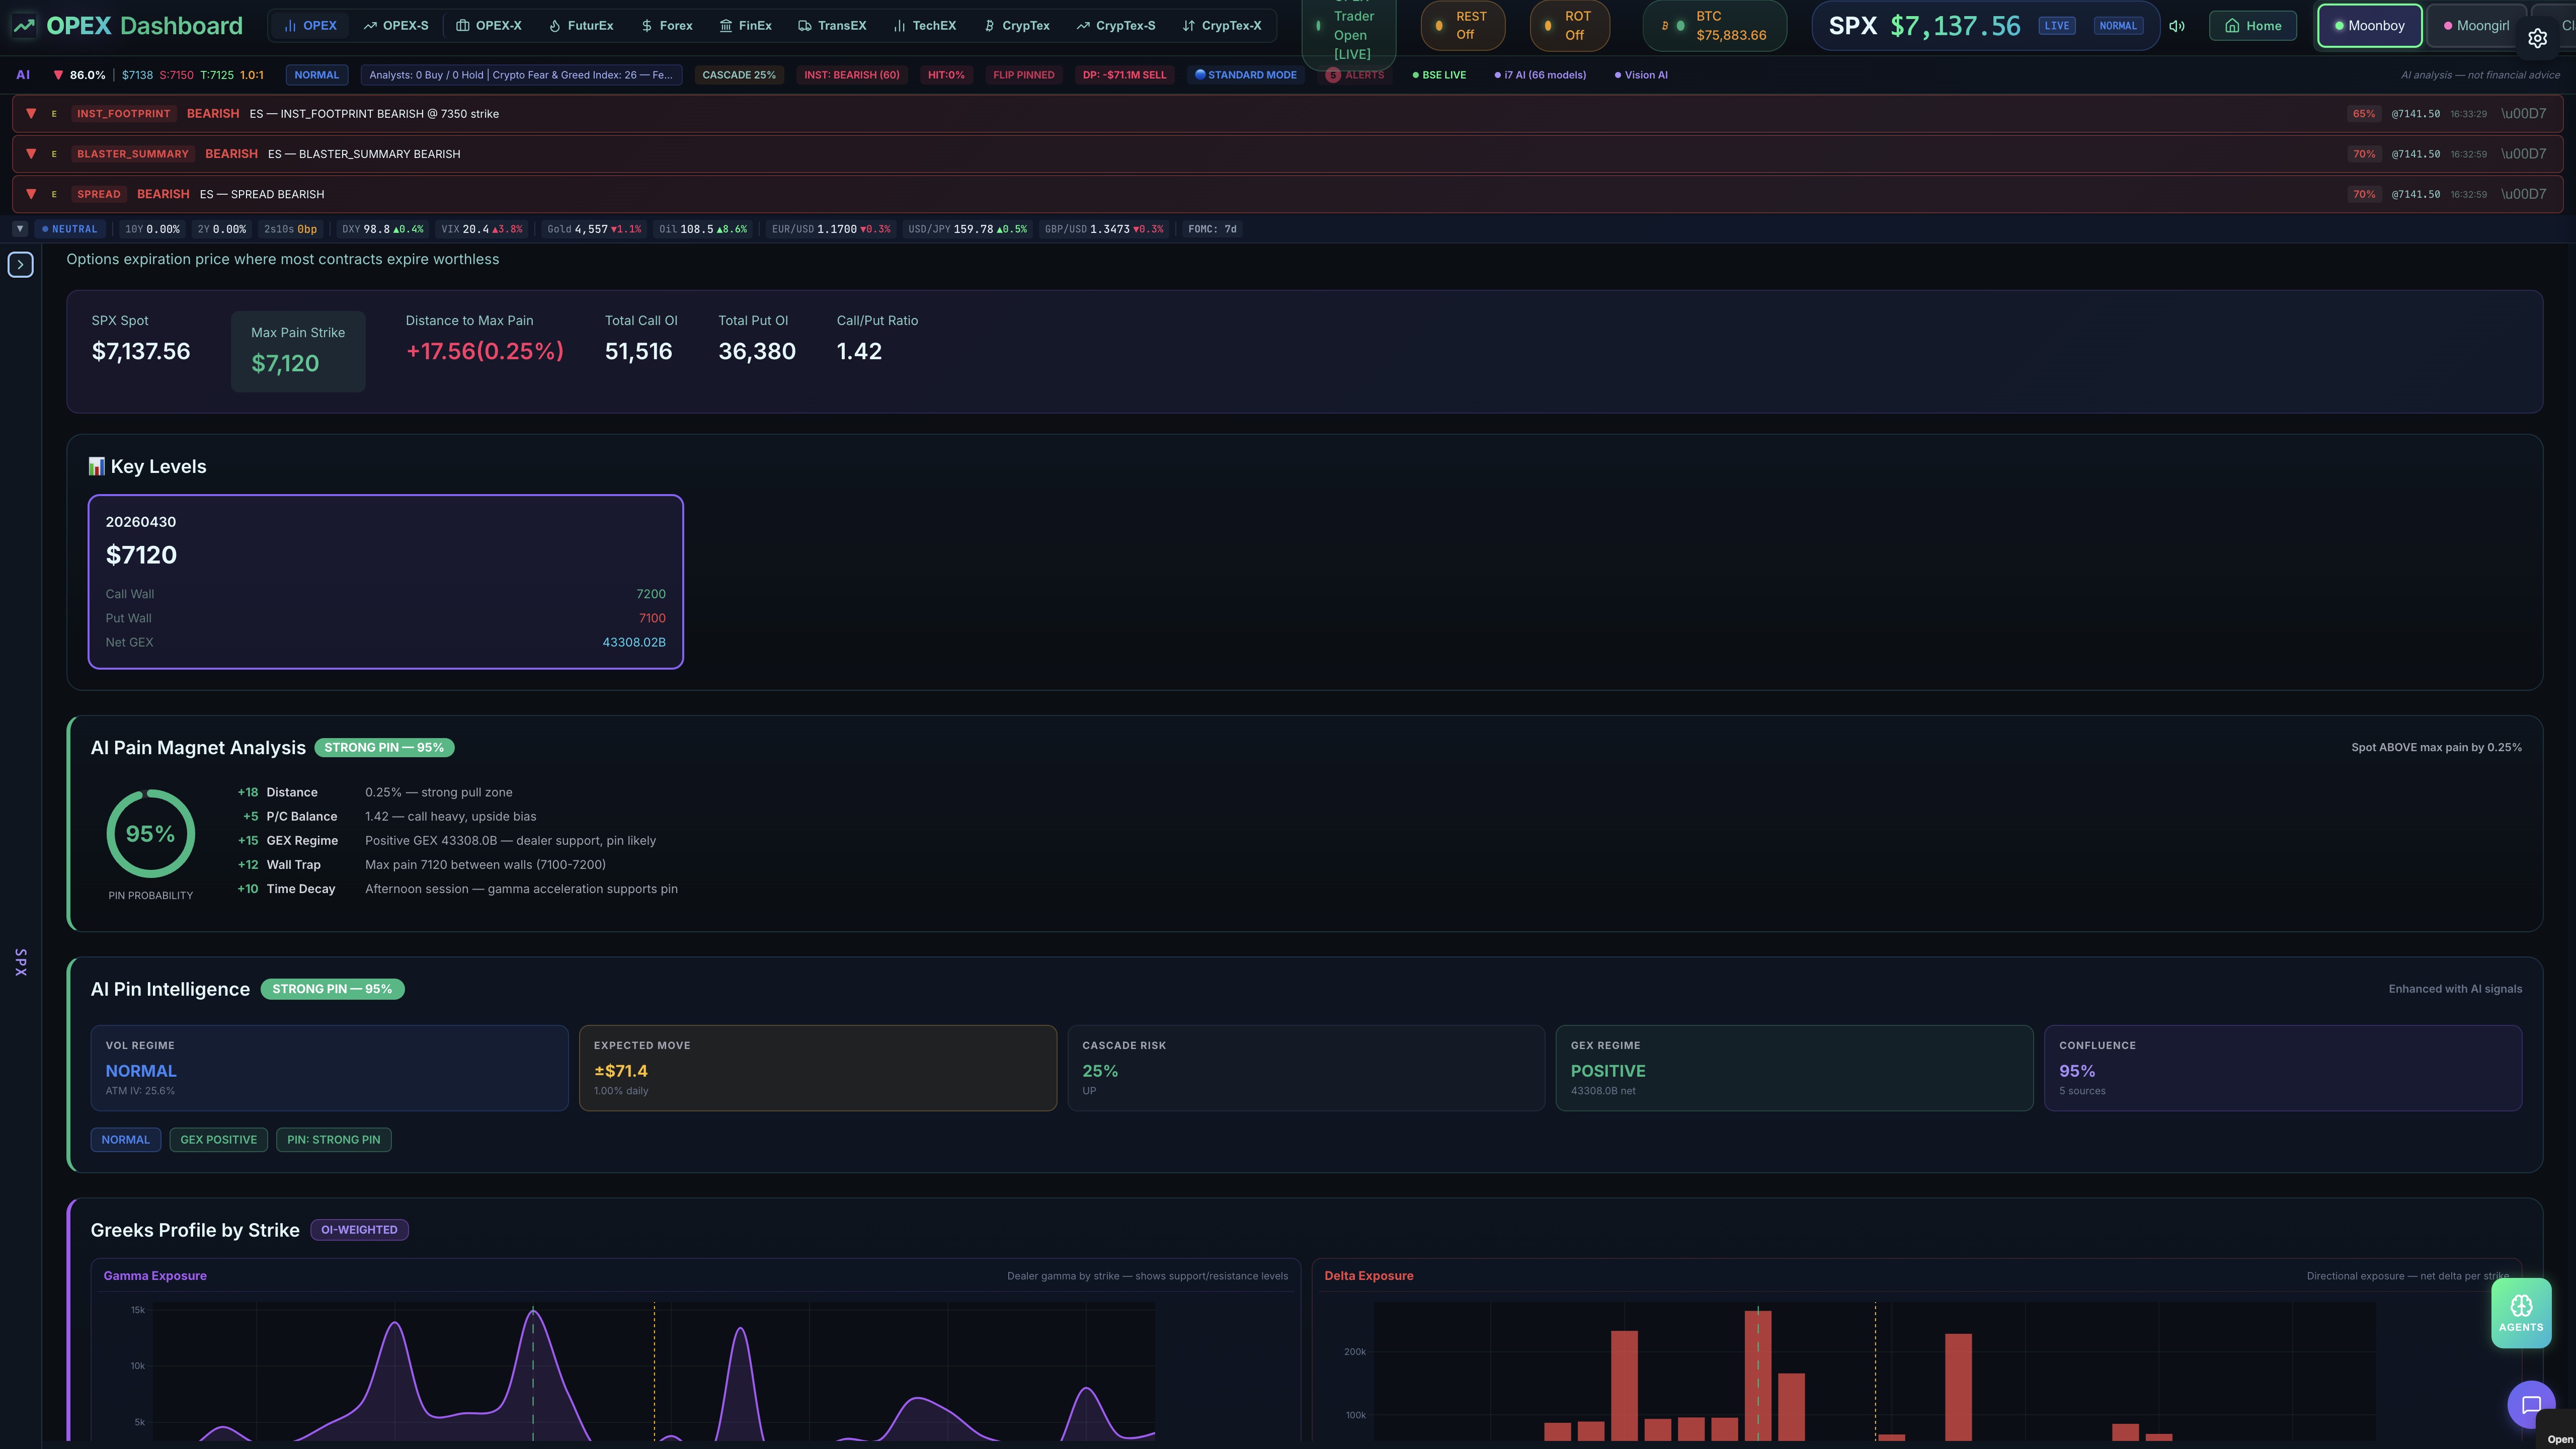Dismiss the SPREAD alert row
The image size is (2576, 1449).
pyautogui.click(x=2524, y=194)
